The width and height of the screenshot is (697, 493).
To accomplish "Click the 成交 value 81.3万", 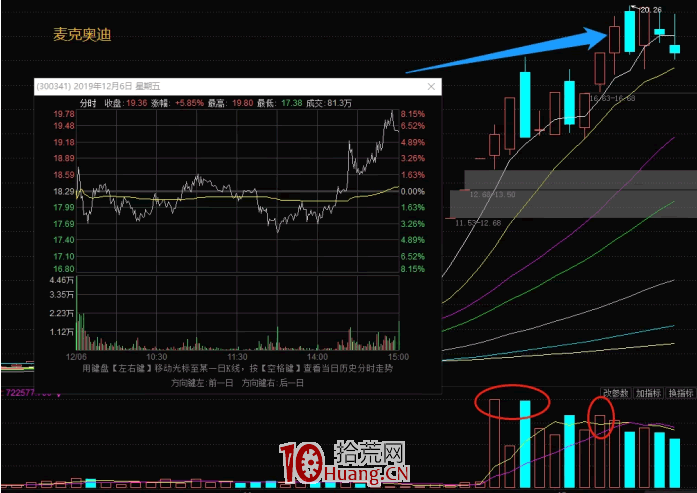I will tap(340, 103).
